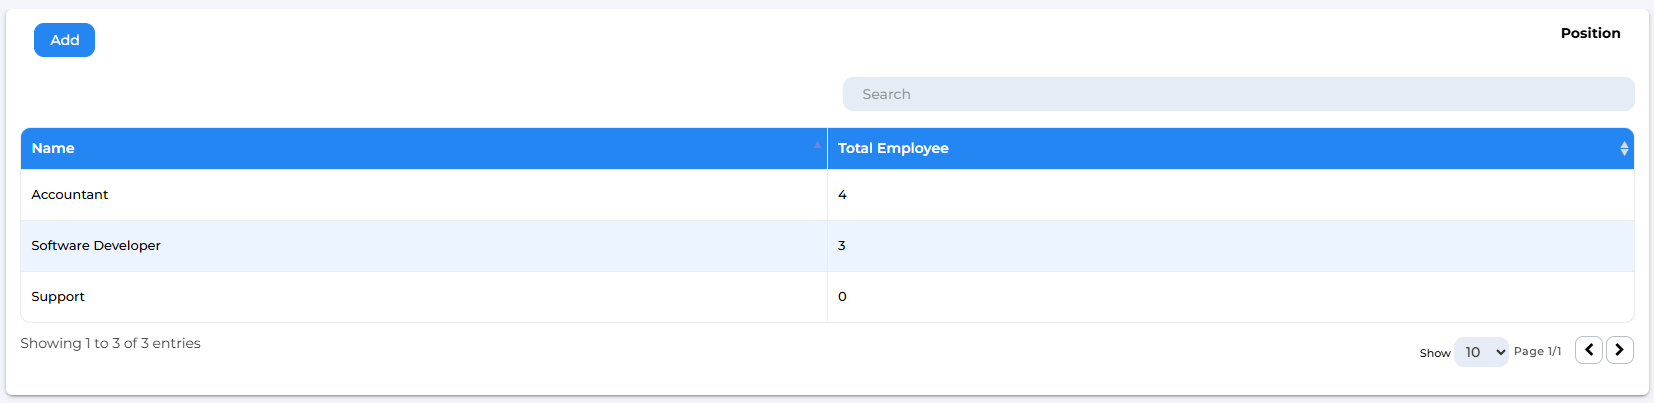Click the Accountant name cell text
The height and width of the screenshot is (403, 1654).
70,195
